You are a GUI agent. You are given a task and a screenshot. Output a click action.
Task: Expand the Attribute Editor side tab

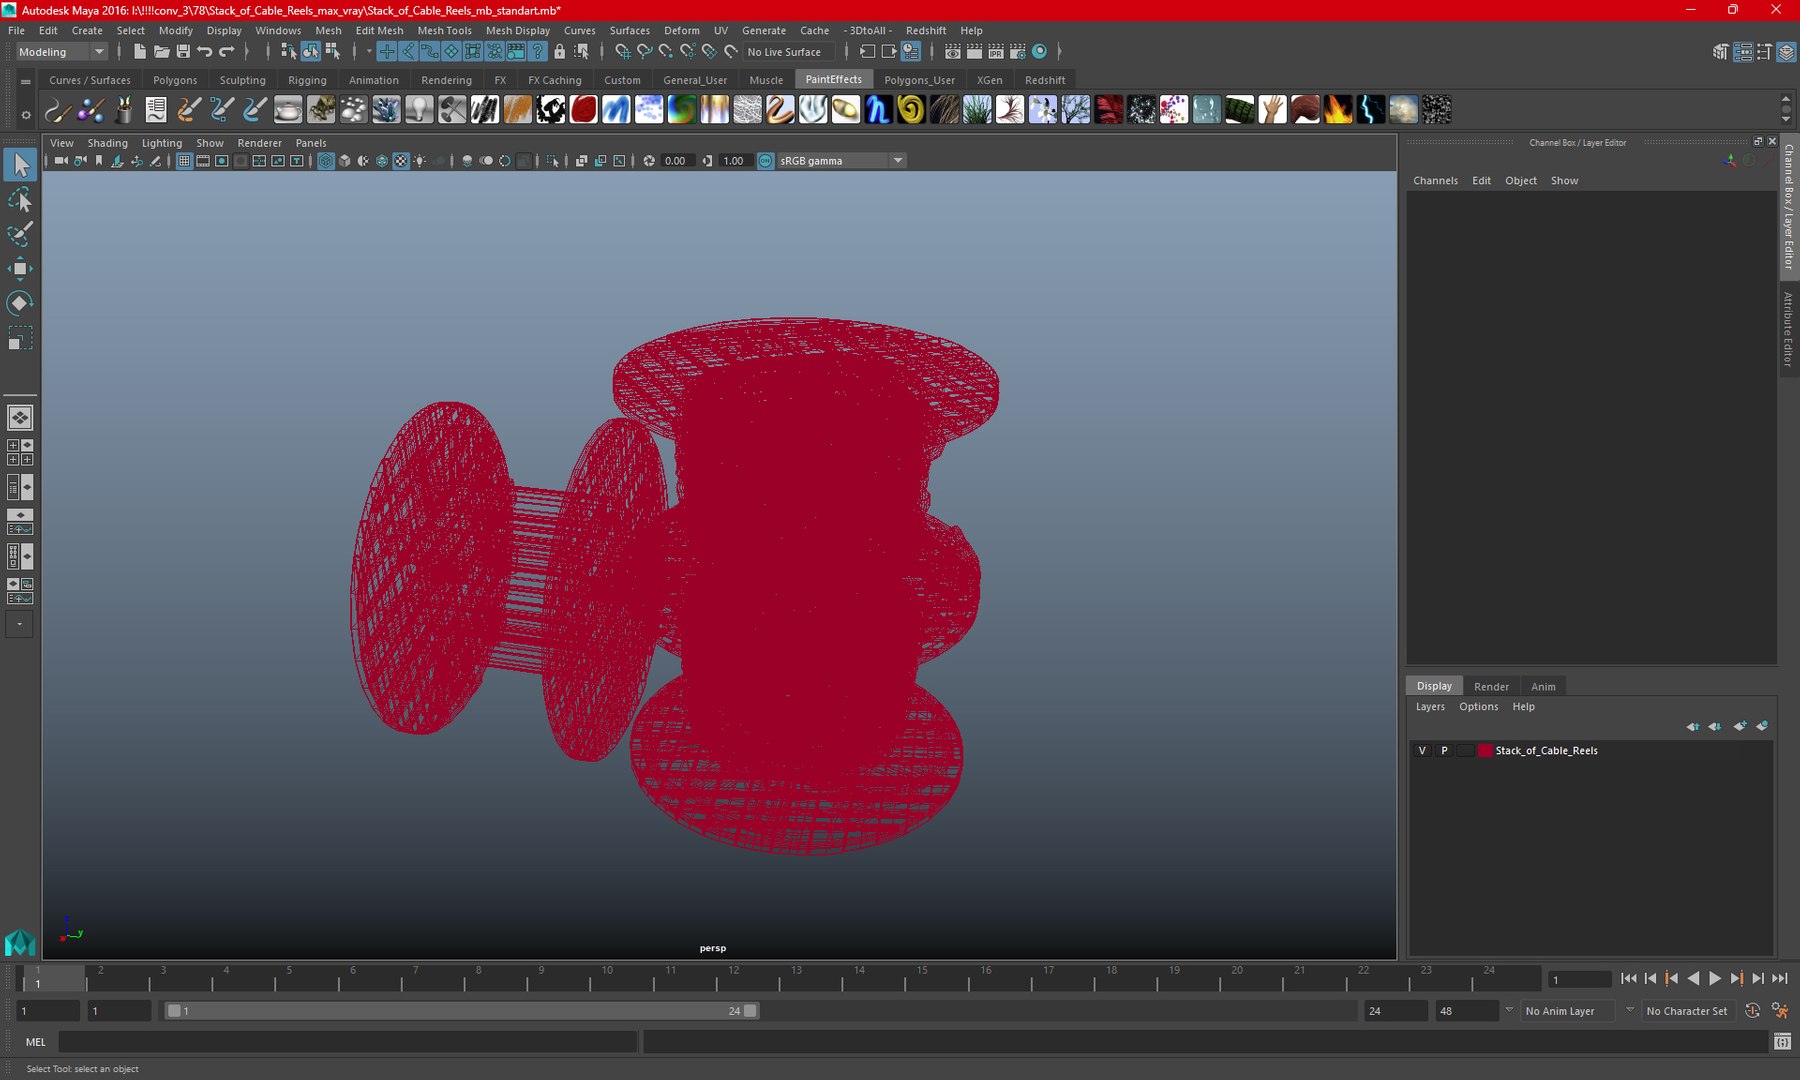click(1788, 329)
